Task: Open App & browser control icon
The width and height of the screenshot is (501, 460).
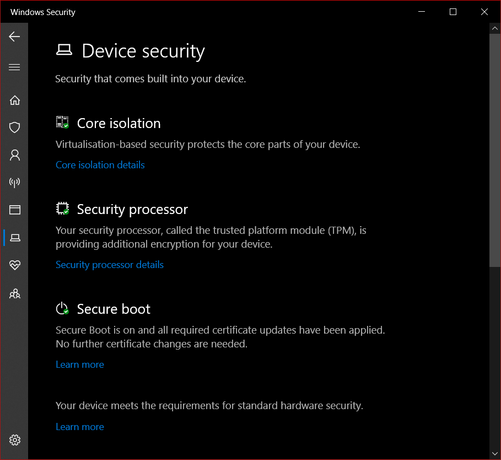Action: click(15, 210)
